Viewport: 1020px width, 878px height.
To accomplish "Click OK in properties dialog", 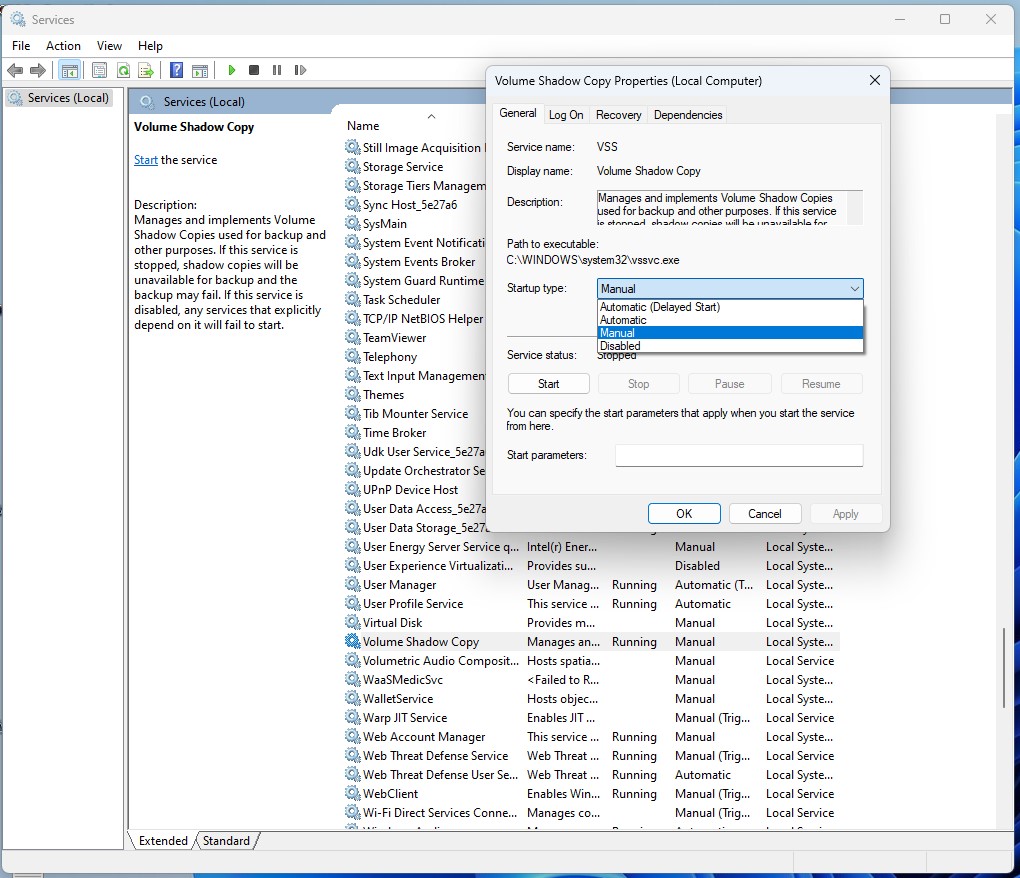I will coord(684,513).
